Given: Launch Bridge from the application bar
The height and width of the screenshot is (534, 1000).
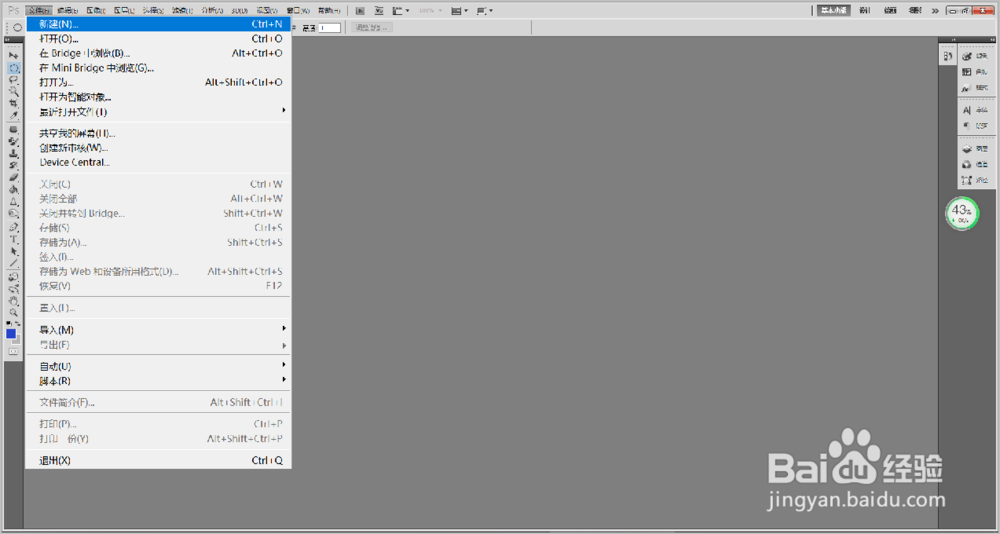Looking at the screenshot, I should (x=360, y=11).
